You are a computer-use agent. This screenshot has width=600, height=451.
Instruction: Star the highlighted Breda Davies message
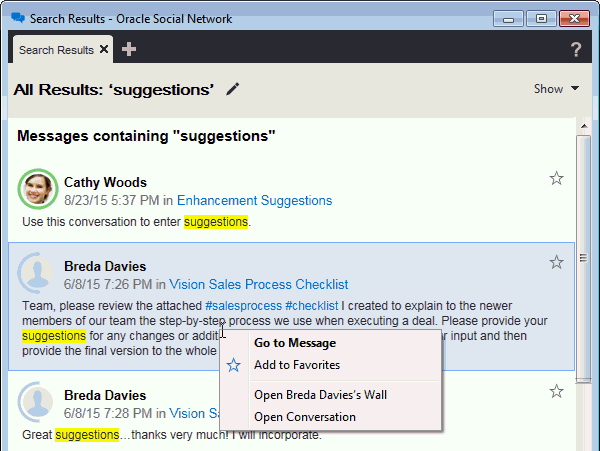[557, 262]
